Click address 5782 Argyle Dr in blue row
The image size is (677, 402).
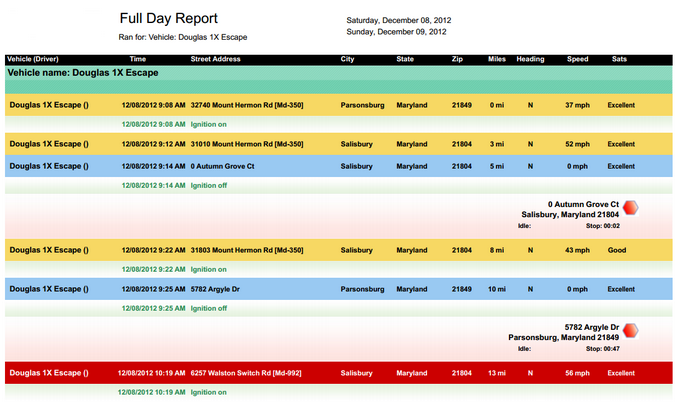click(x=215, y=289)
